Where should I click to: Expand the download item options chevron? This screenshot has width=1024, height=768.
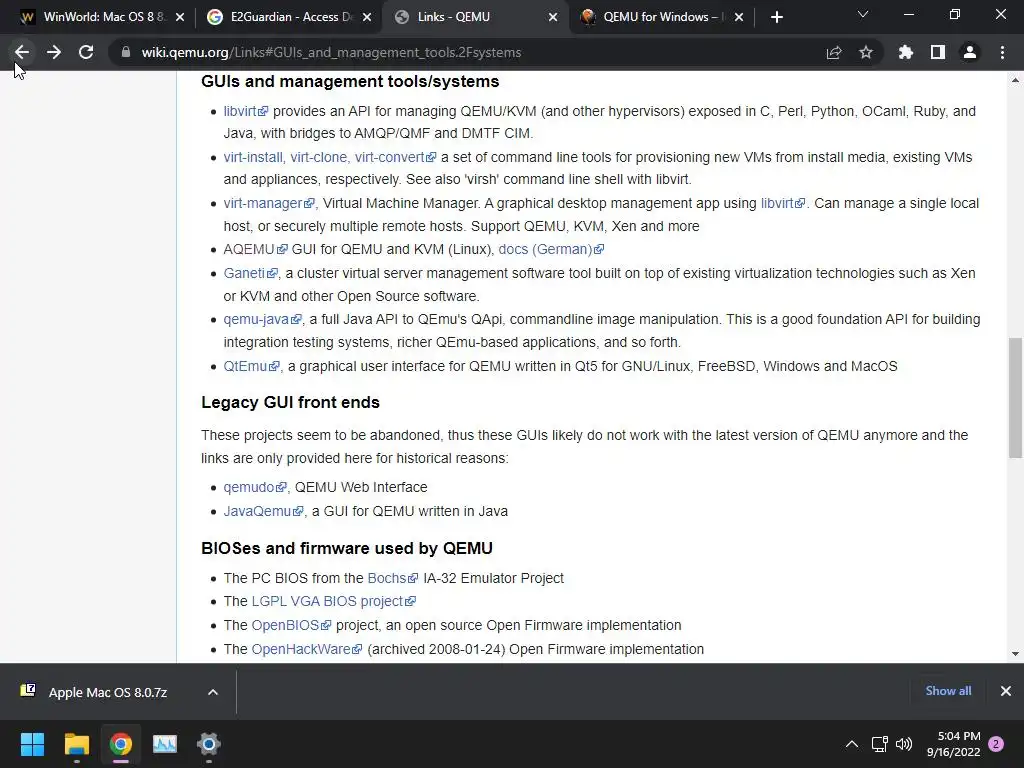(x=213, y=692)
